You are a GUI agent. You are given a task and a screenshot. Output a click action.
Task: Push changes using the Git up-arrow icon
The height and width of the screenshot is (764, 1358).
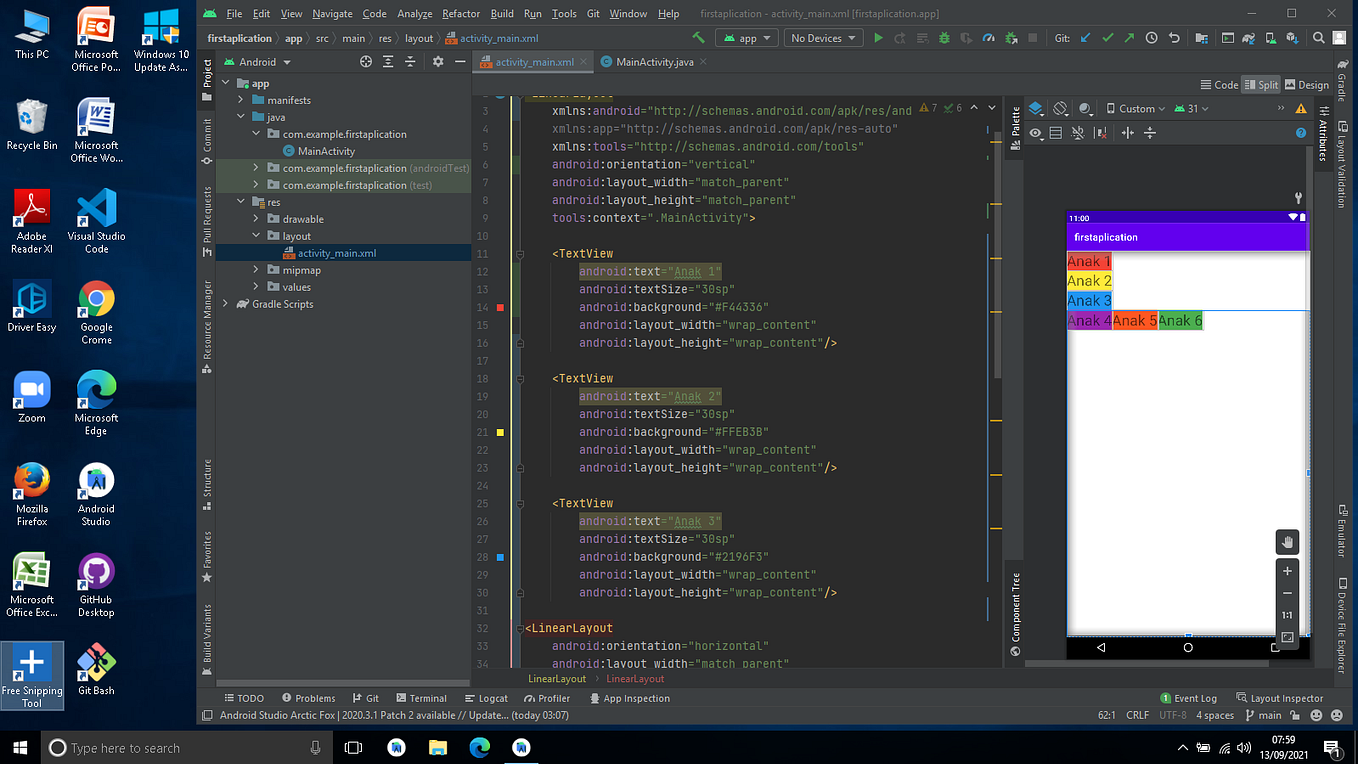click(x=1129, y=37)
